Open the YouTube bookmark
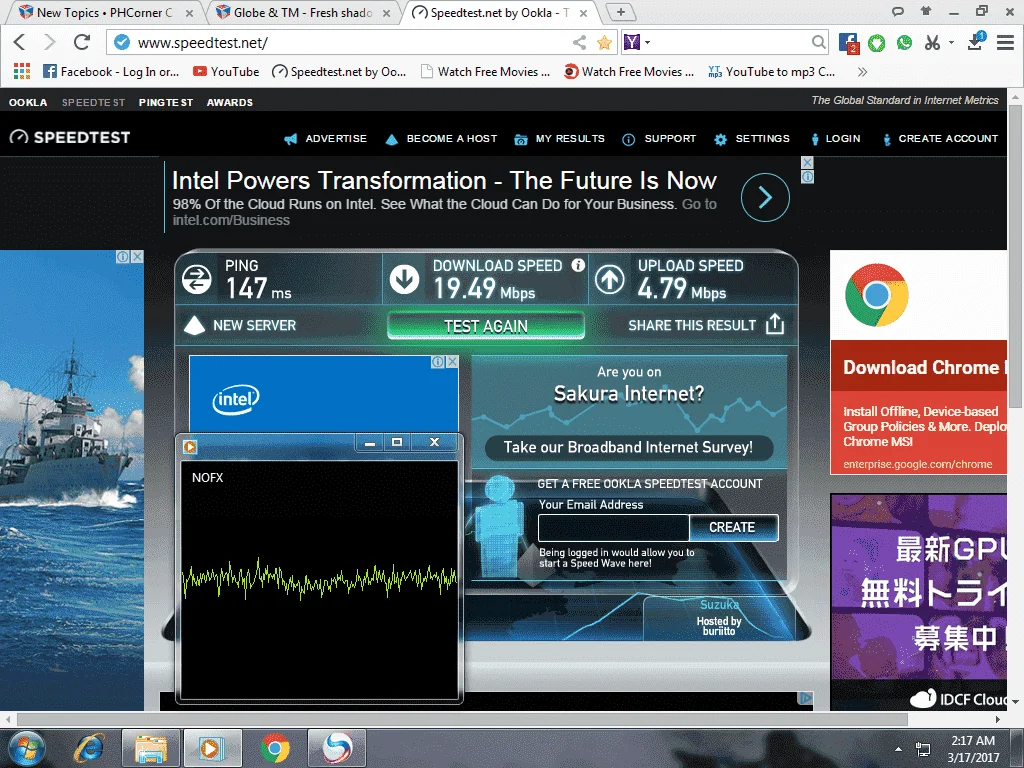The height and width of the screenshot is (768, 1024). (x=226, y=72)
